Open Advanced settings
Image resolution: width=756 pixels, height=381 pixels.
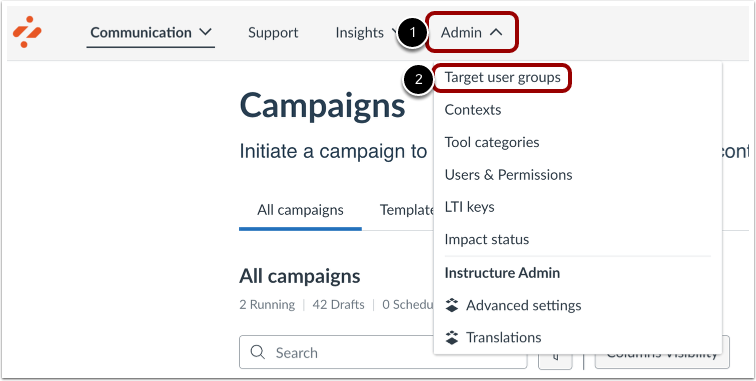524,305
